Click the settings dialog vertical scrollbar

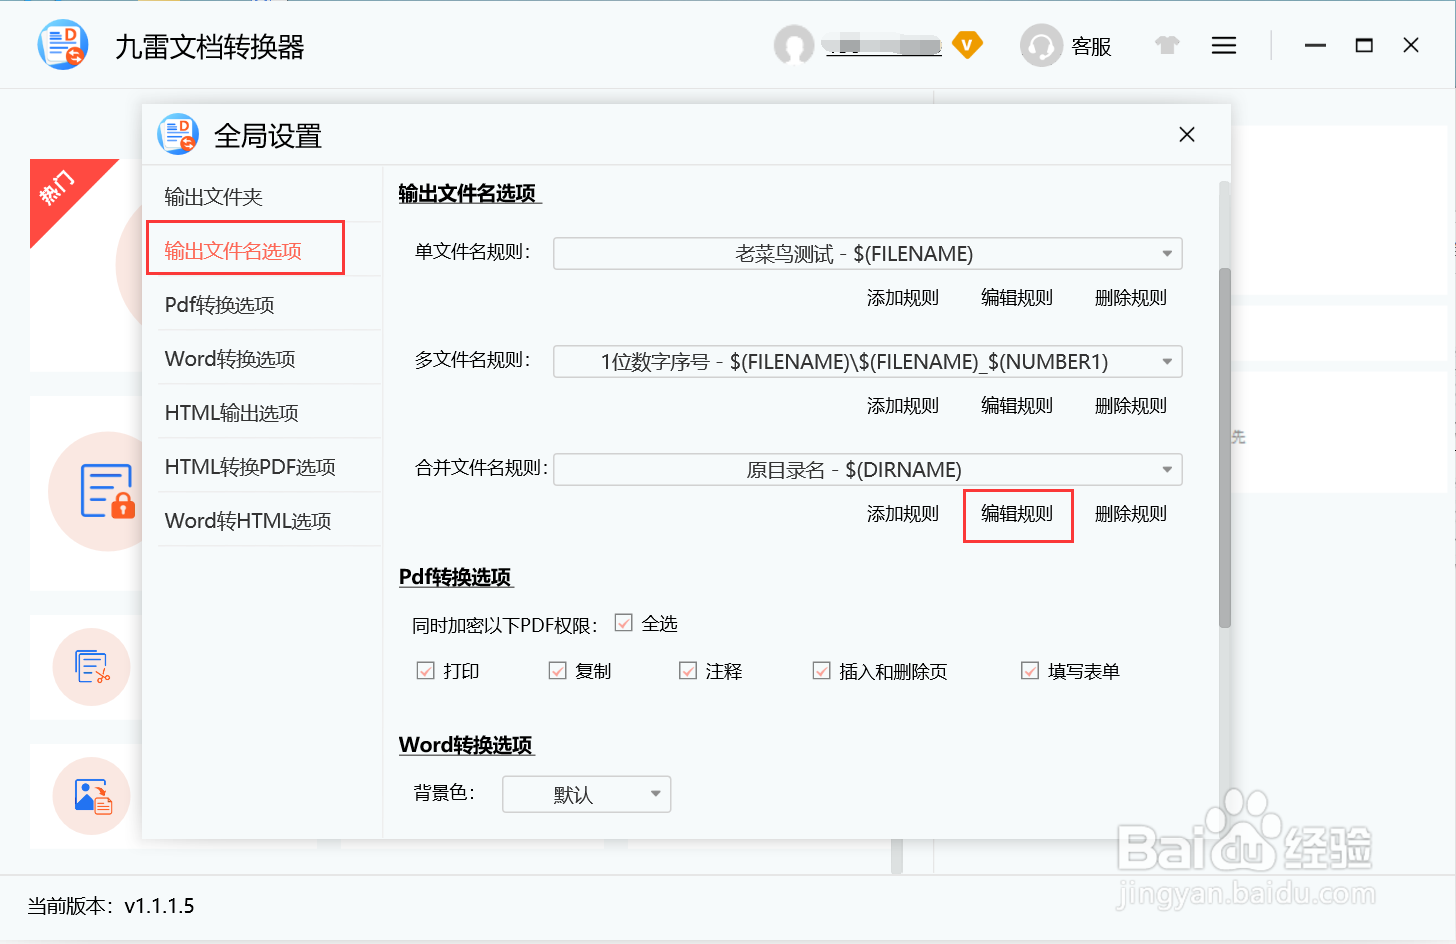(x=1225, y=448)
